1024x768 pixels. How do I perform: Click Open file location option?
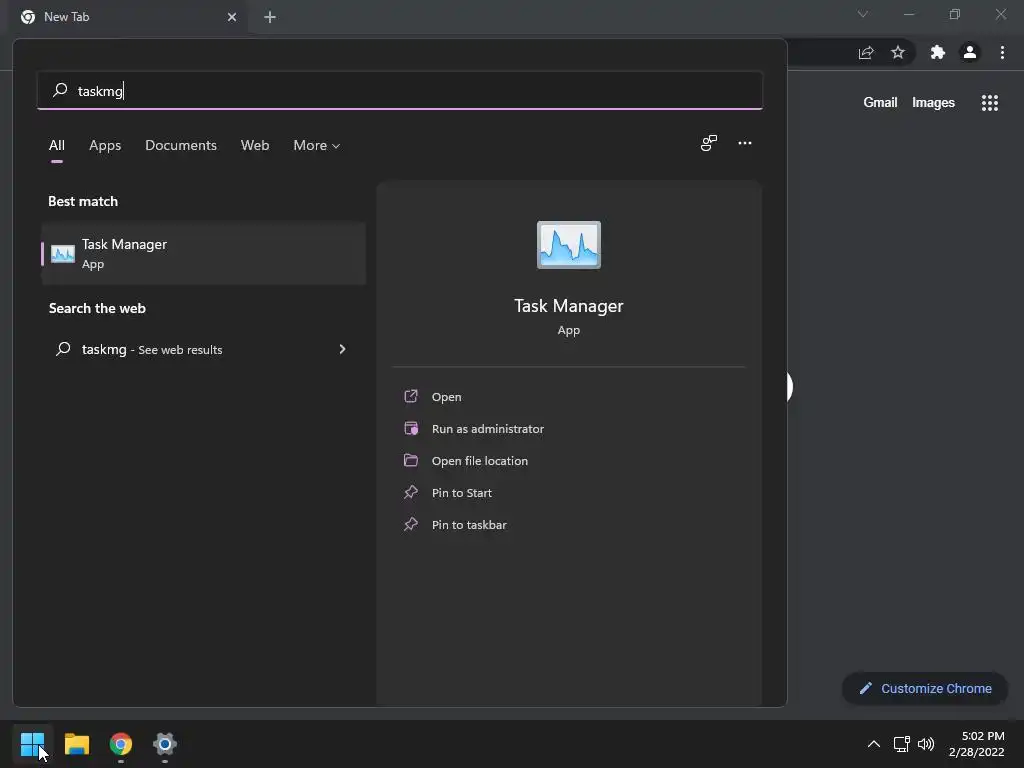coord(479,460)
